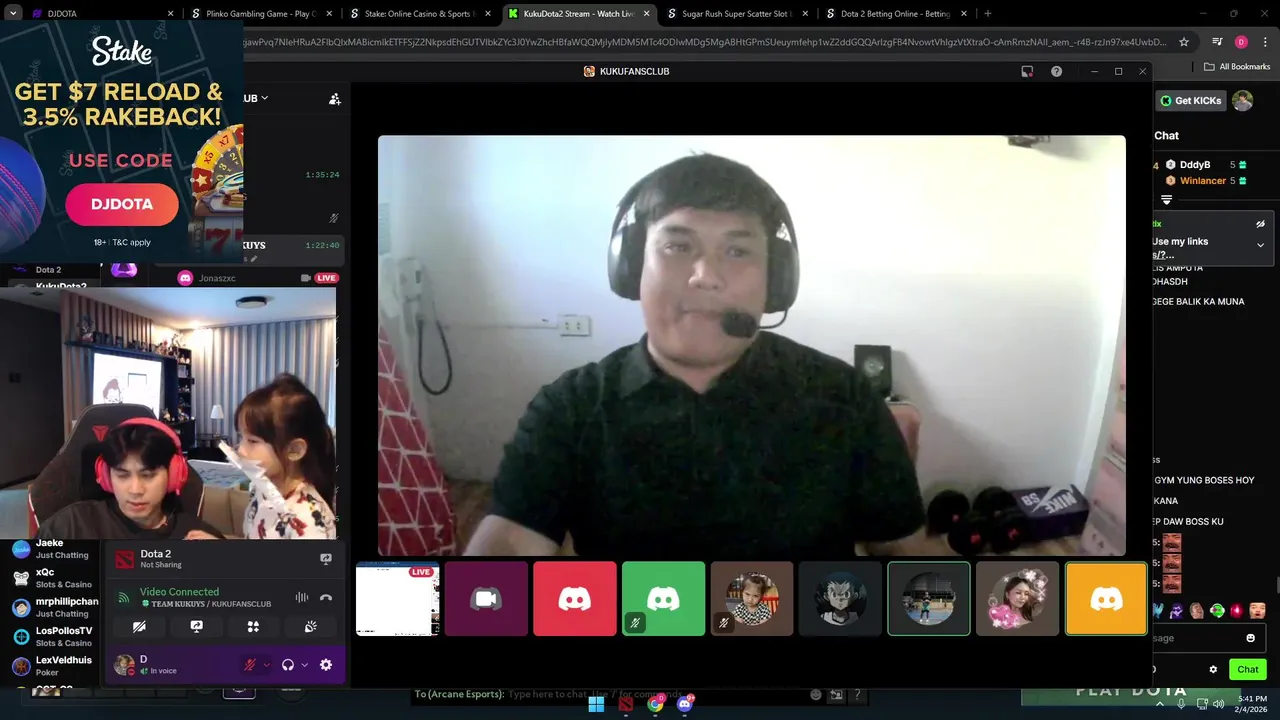Image resolution: width=1280 pixels, height=720 pixels.
Task: Open the Windows Start button
Action: (x=596, y=704)
